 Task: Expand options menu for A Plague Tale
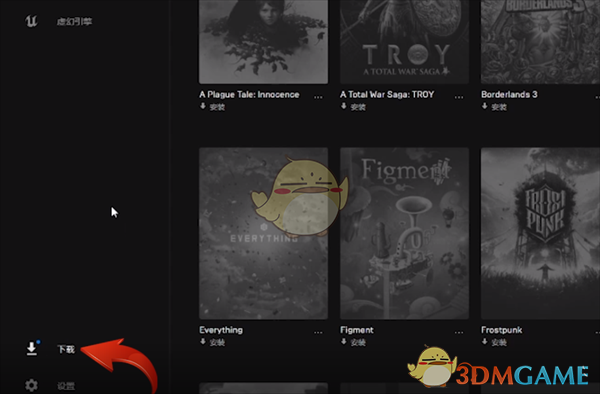[x=318, y=97]
